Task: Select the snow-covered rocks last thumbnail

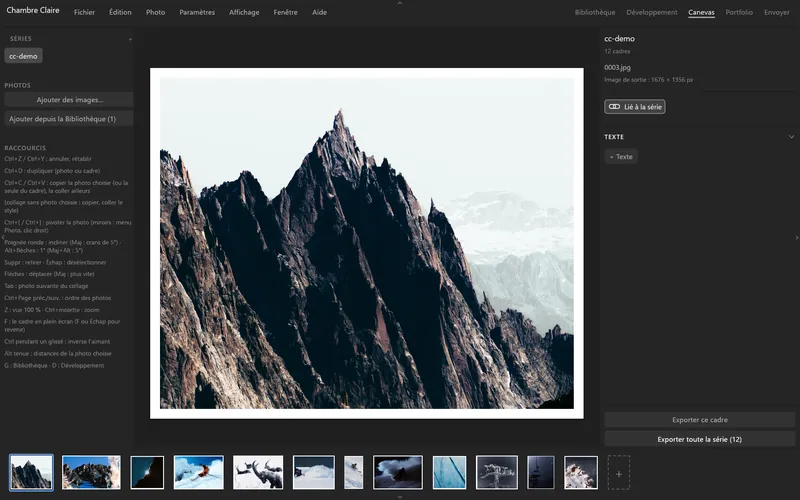Action: pyautogui.click(x=581, y=472)
